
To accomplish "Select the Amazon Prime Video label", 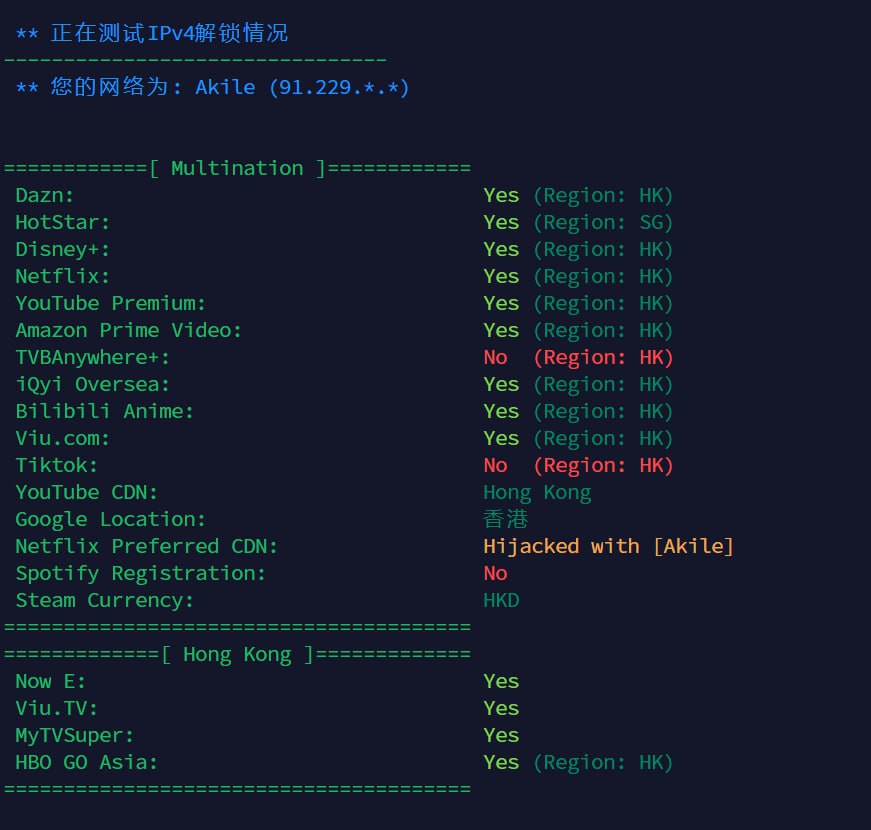I will [x=128, y=330].
